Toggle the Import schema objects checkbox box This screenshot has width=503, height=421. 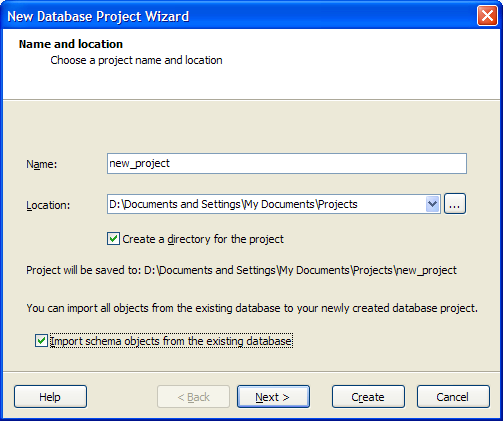pyautogui.click(x=41, y=341)
